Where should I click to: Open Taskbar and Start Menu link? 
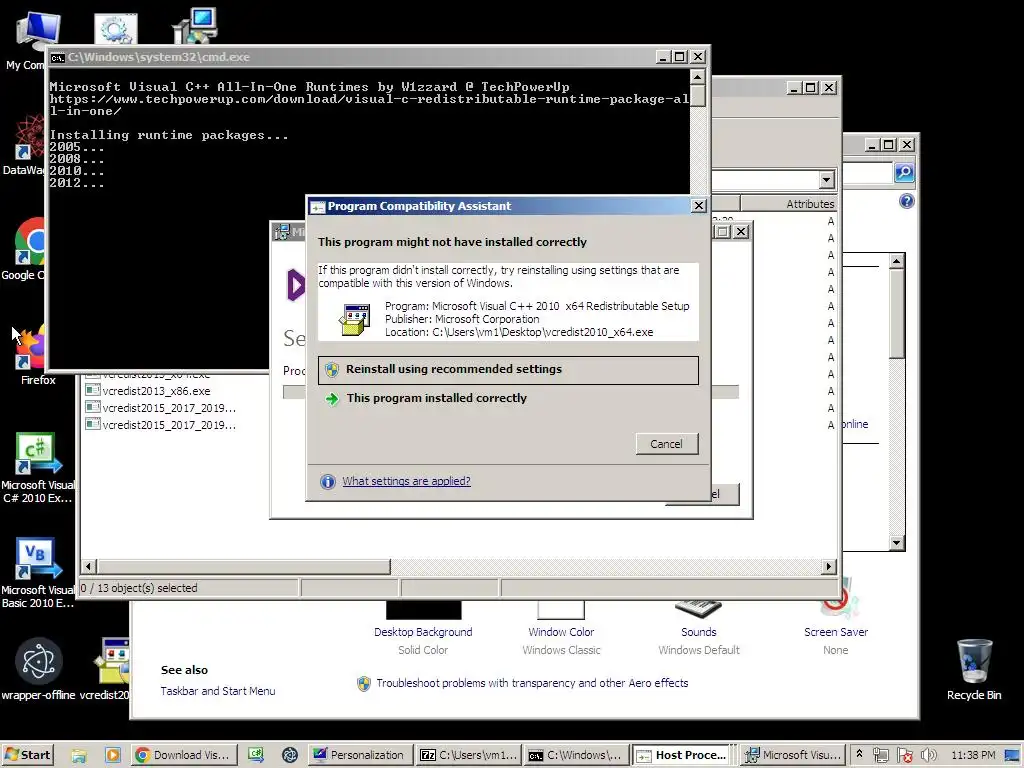[x=218, y=691]
